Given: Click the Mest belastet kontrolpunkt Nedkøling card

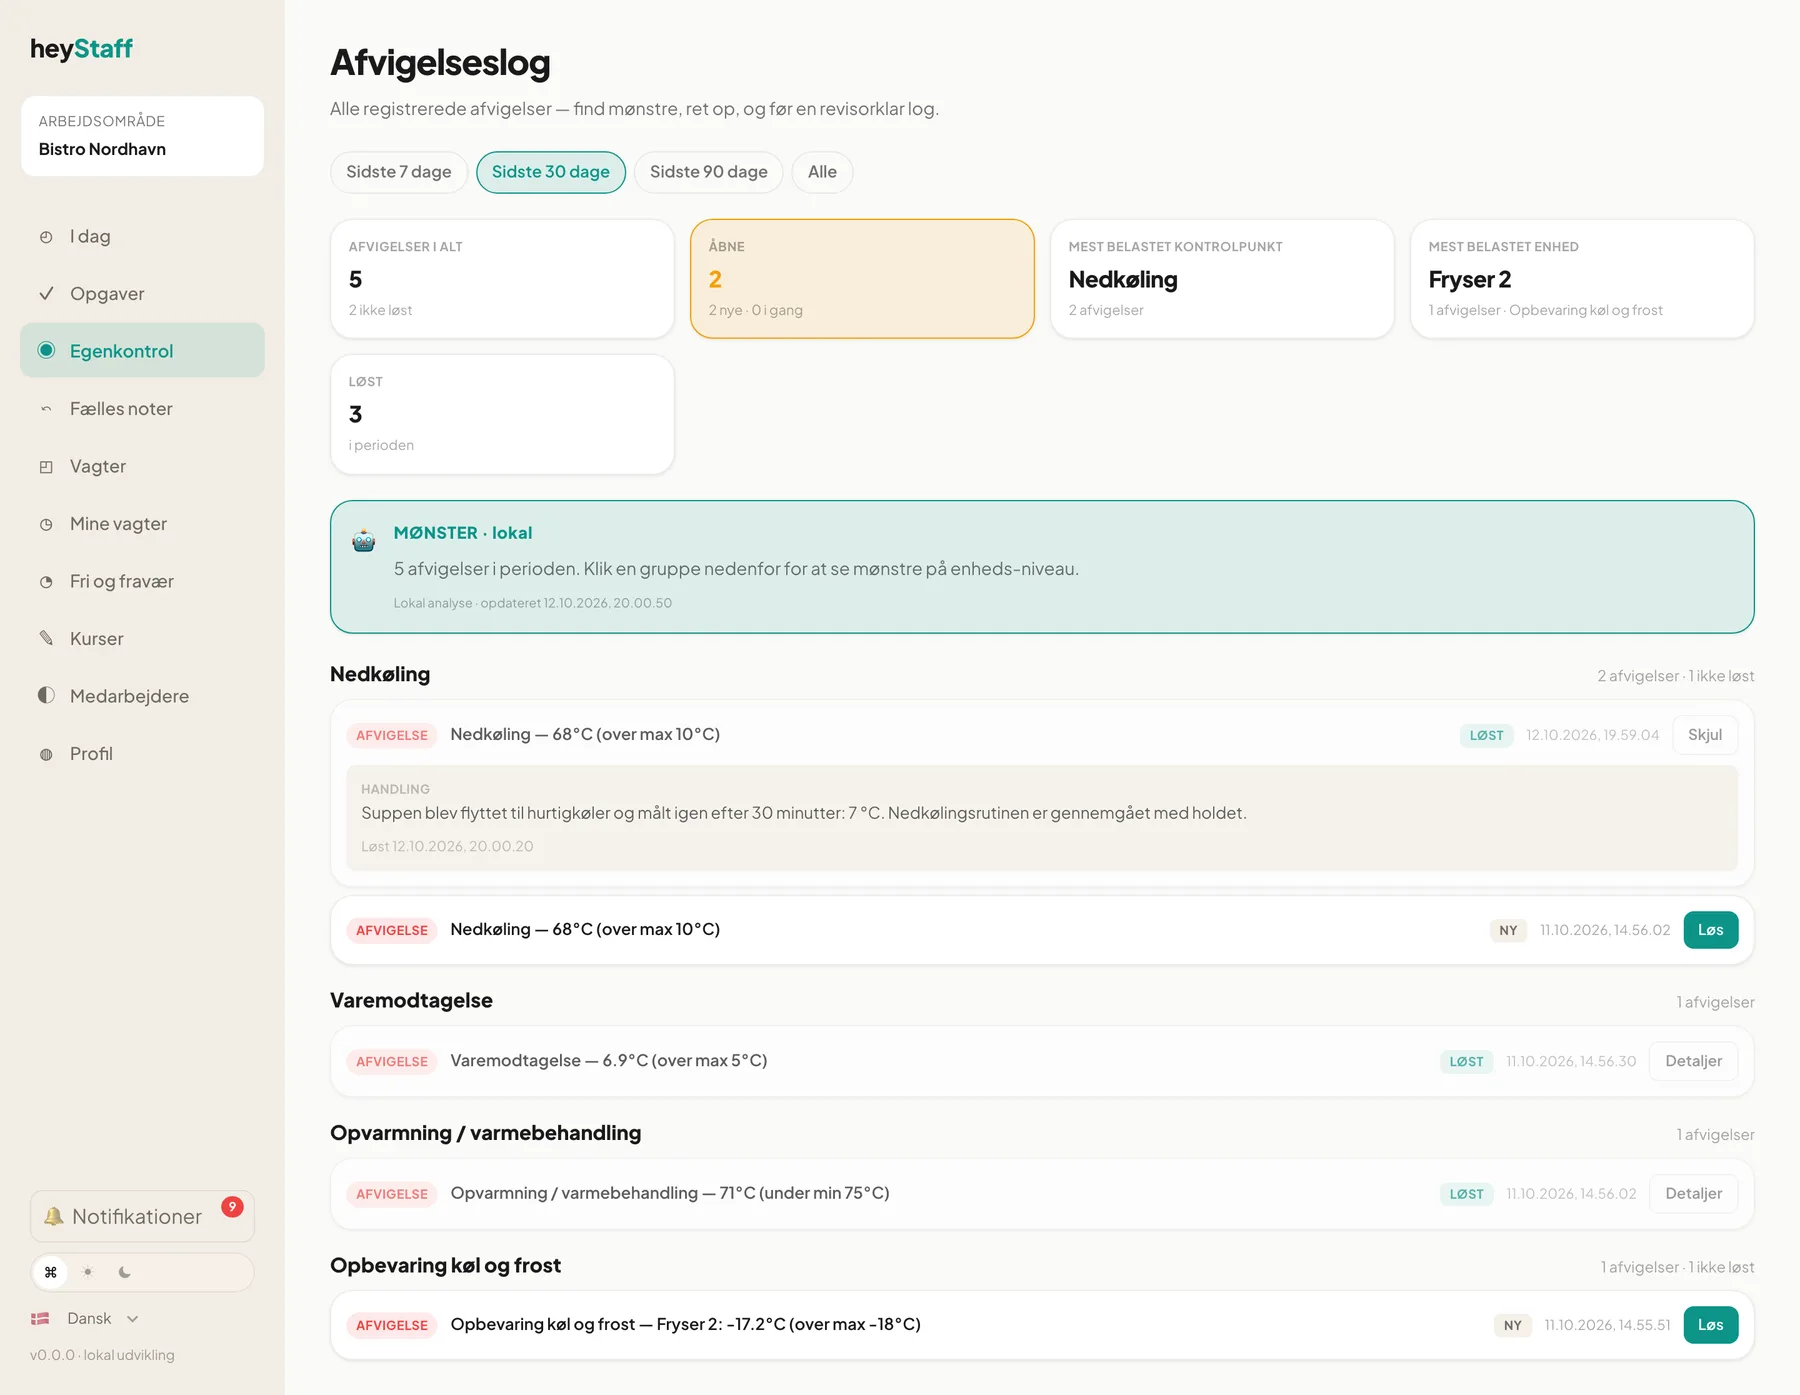Looking at the screenshot, I should (x=1222, y=279).
